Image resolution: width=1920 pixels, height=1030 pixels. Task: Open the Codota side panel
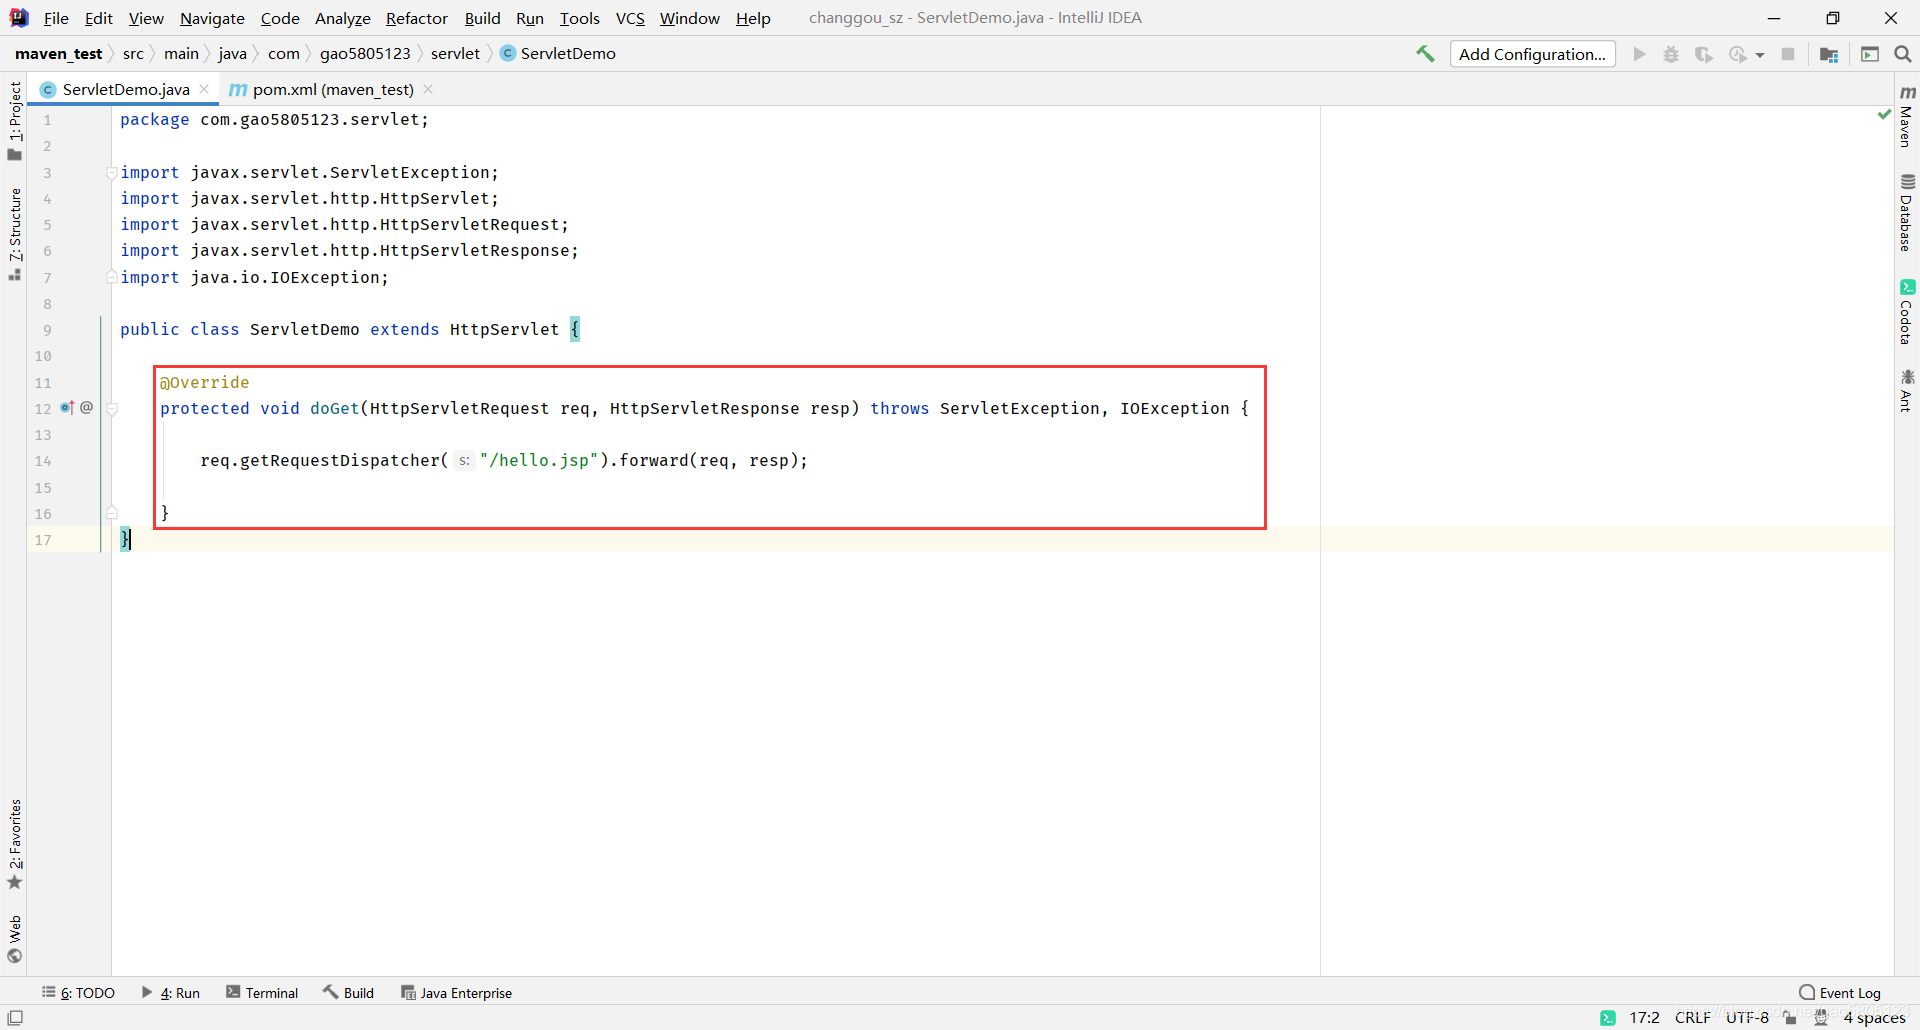tap(1907, 312)
